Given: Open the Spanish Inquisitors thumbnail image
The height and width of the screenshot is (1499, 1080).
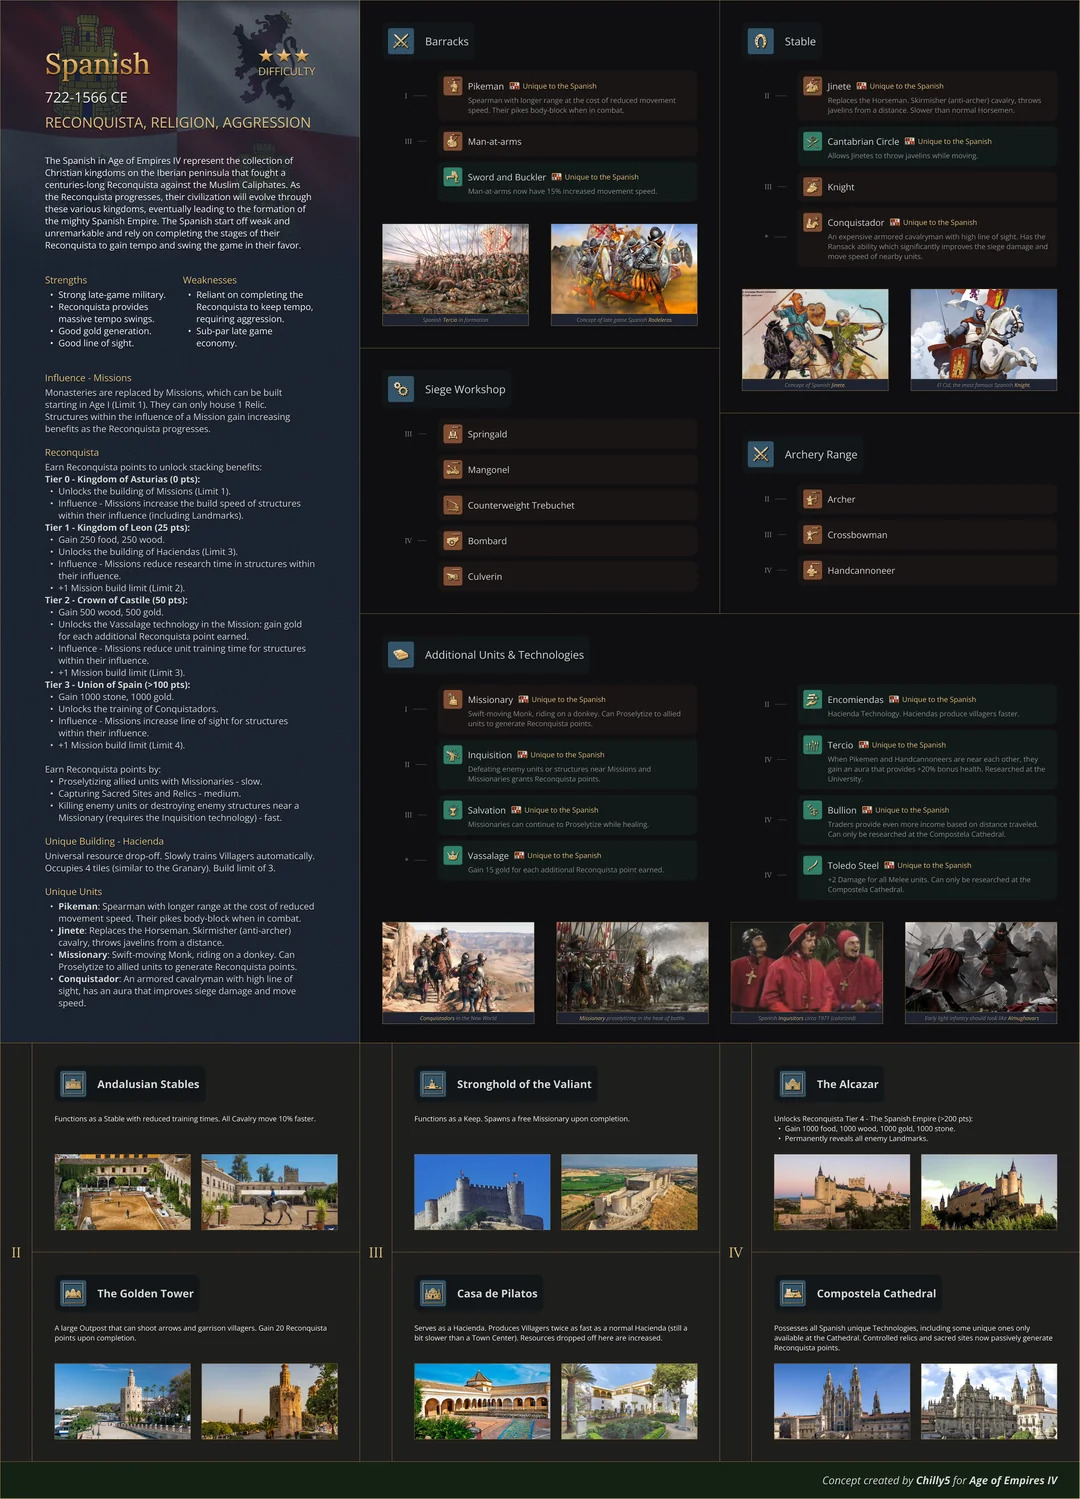Looking at the screenshot, I should tap(806, 971).
